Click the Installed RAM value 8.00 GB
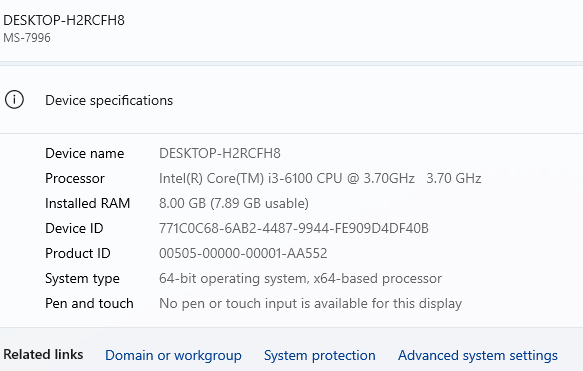This screenshot has width=583, height=371. click(234, 203)
